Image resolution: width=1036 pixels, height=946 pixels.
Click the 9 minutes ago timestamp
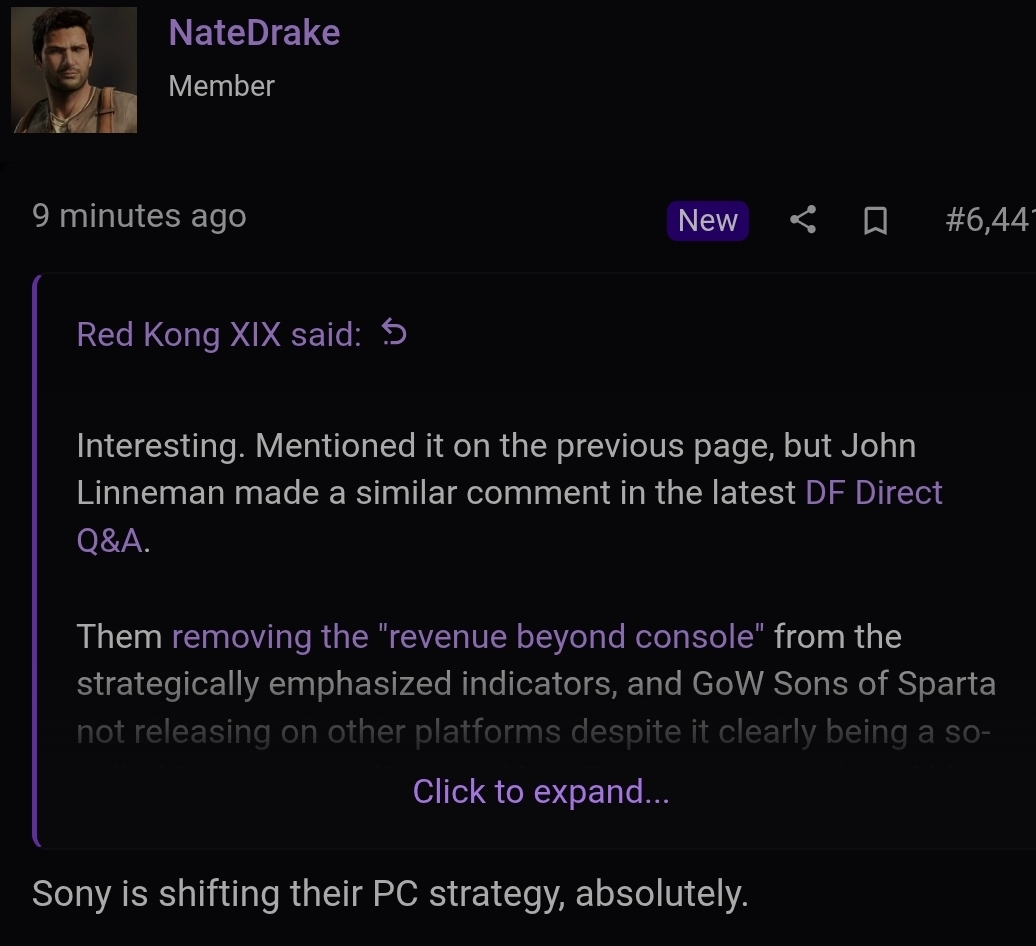click(139, 216)
